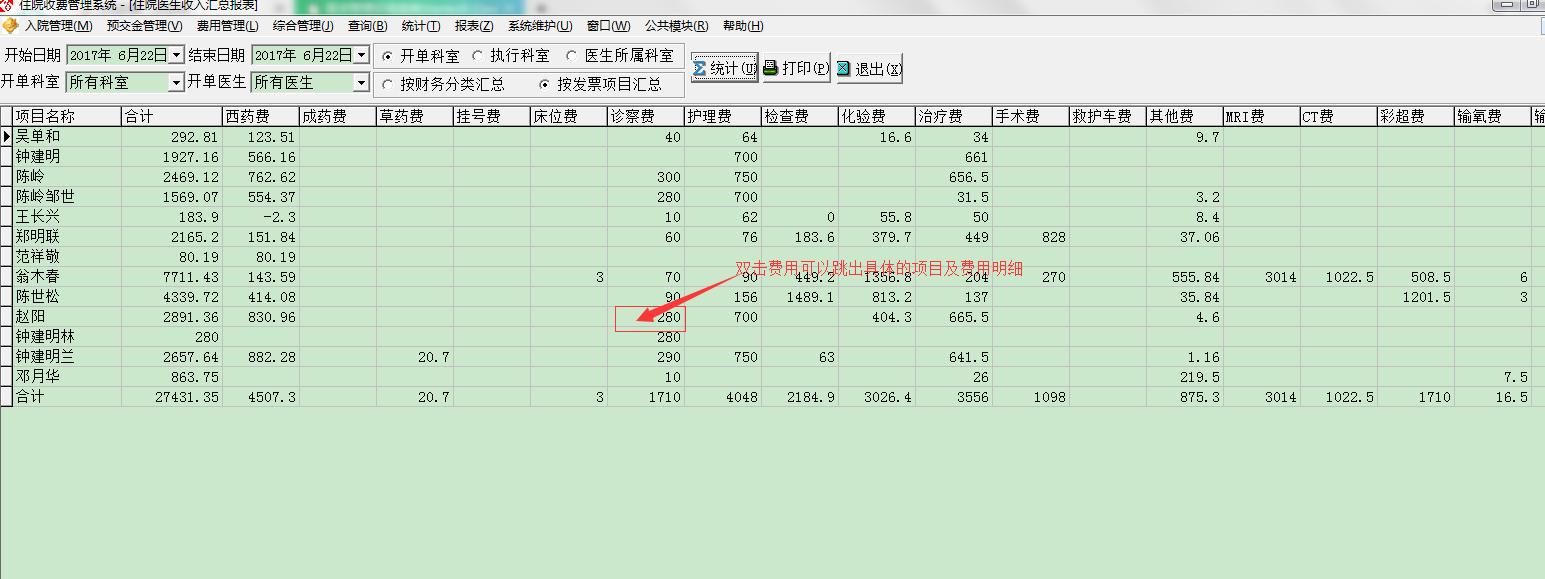Select the row for 翁木春

click(772, 277)
